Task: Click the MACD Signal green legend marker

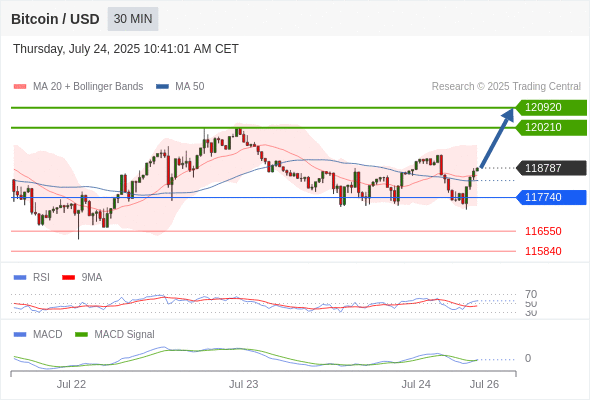Action: tap(81, 335)
